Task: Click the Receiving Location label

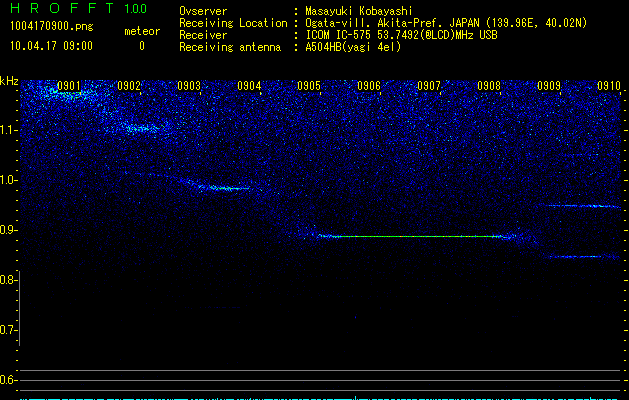Action: pyautogui.click(x=233, y=23)
